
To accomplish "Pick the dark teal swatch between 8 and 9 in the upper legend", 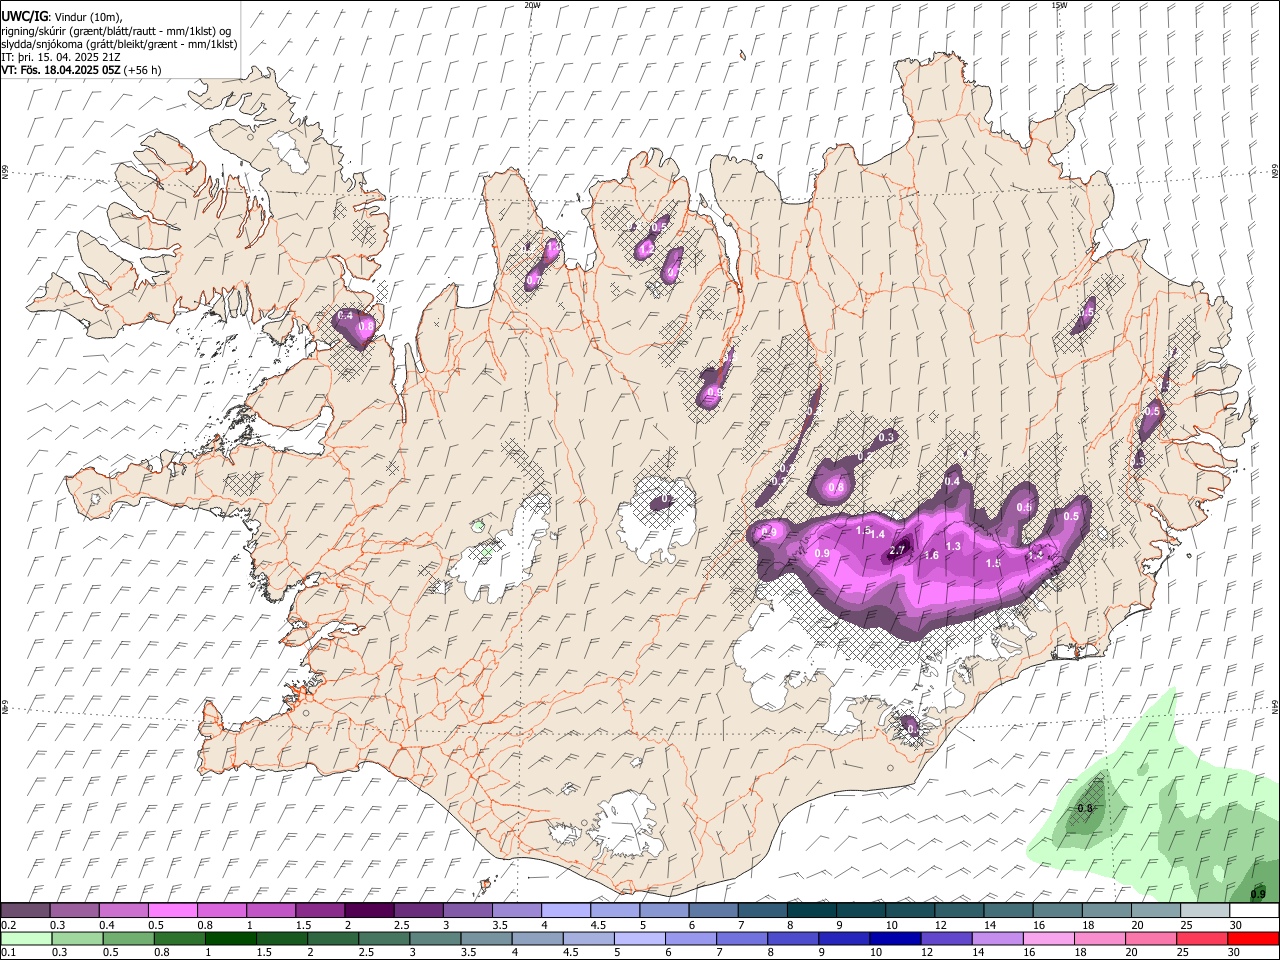I will [812, 911].
